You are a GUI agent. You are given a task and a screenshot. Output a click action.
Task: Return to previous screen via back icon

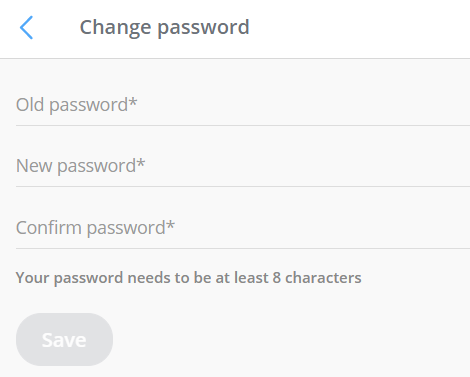[26, 27]
